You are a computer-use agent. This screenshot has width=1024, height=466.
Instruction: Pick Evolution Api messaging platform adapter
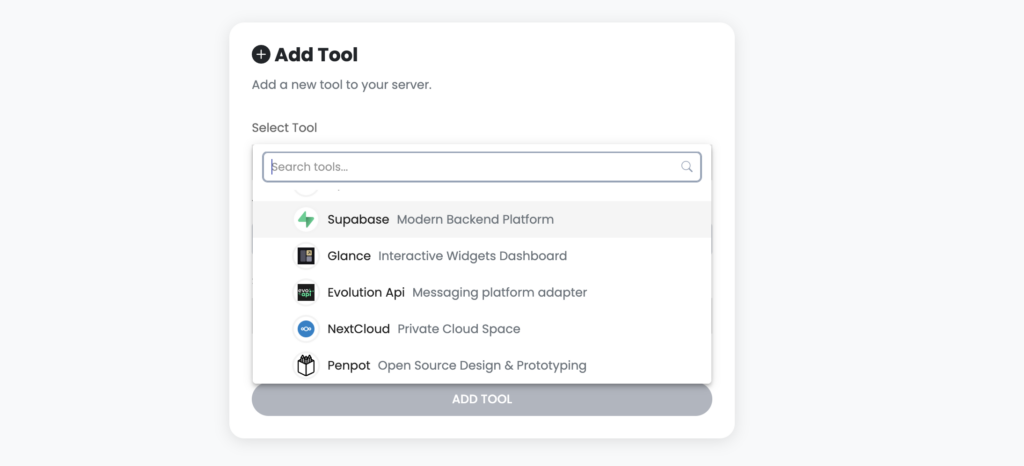482,292
